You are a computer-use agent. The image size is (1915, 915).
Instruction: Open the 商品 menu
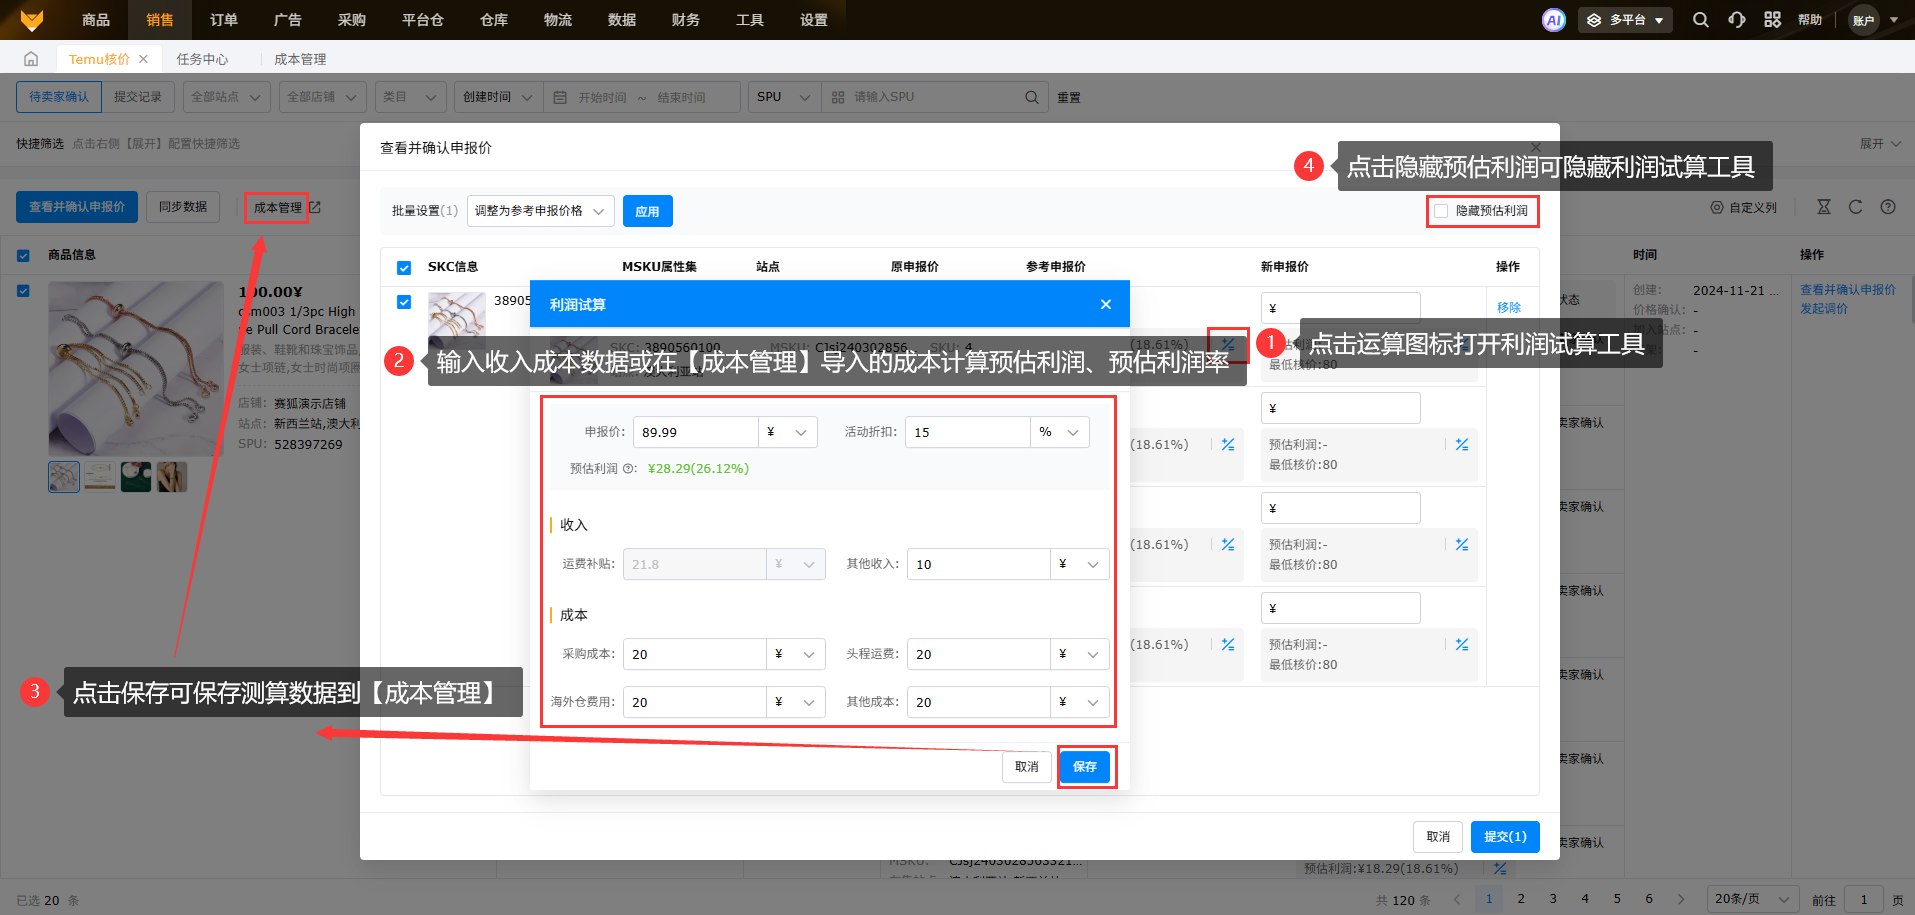coord(95,20)
